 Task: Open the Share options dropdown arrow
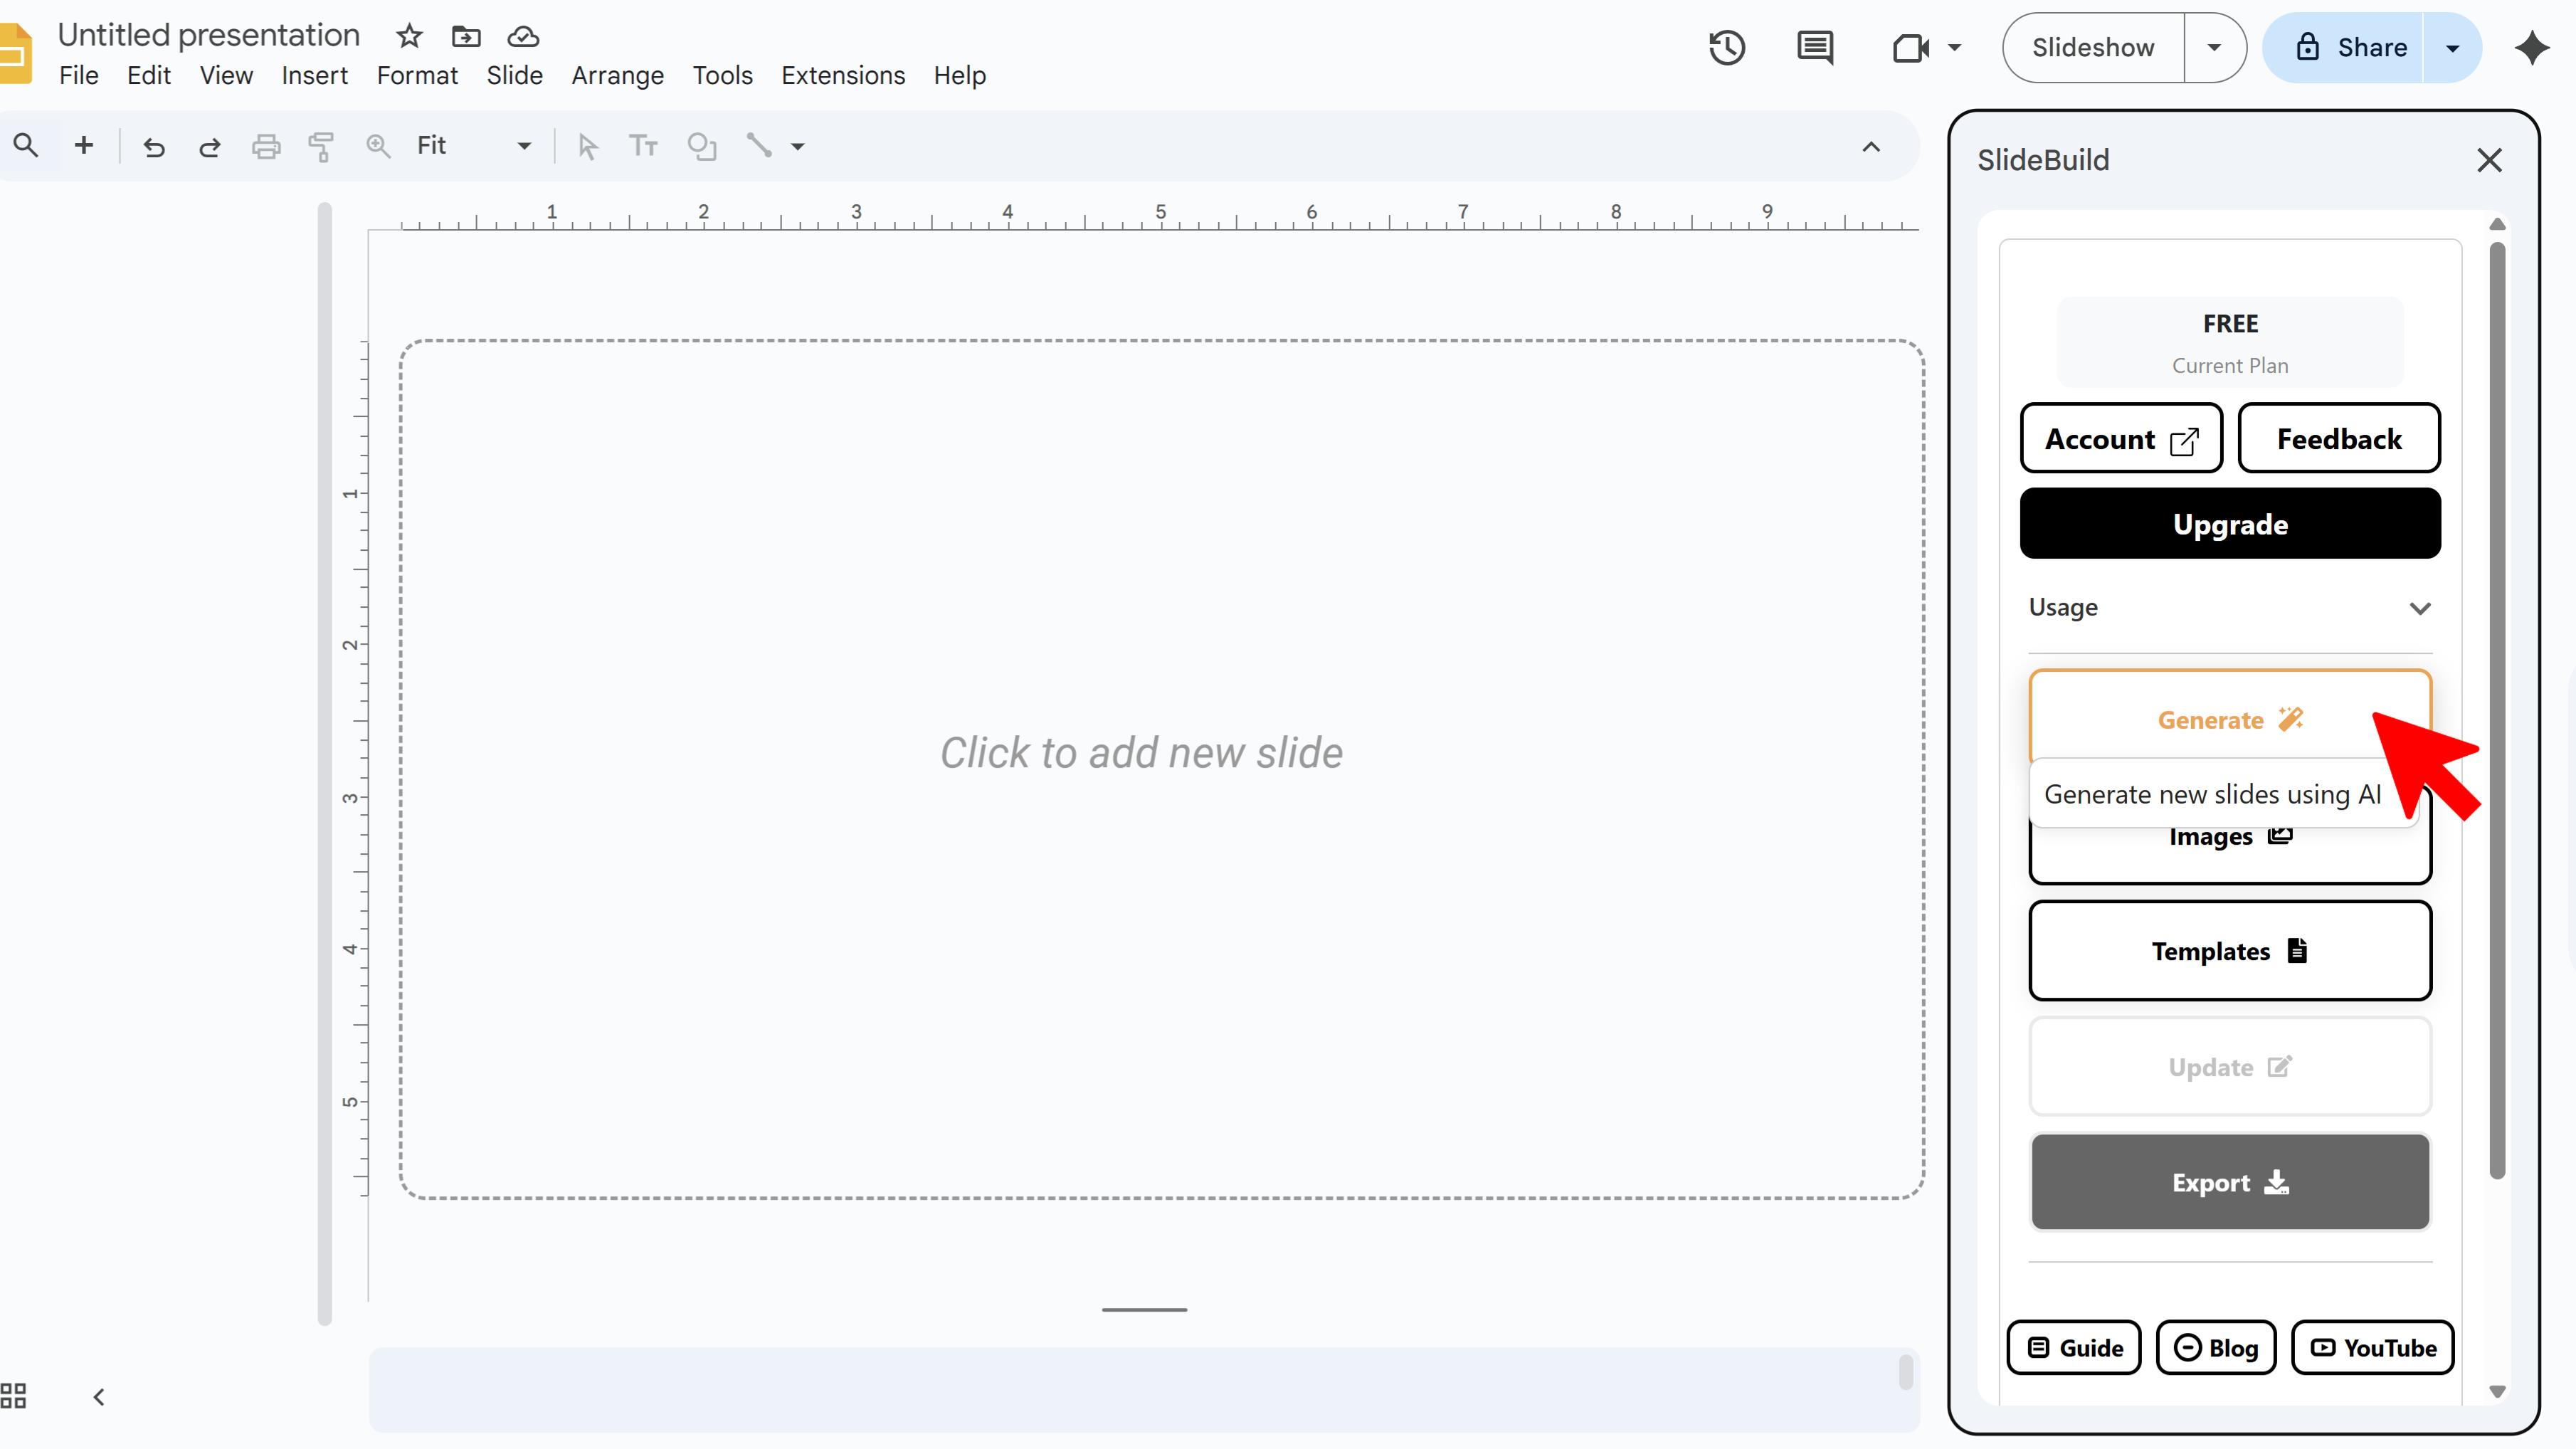(x=2452, y=48)
